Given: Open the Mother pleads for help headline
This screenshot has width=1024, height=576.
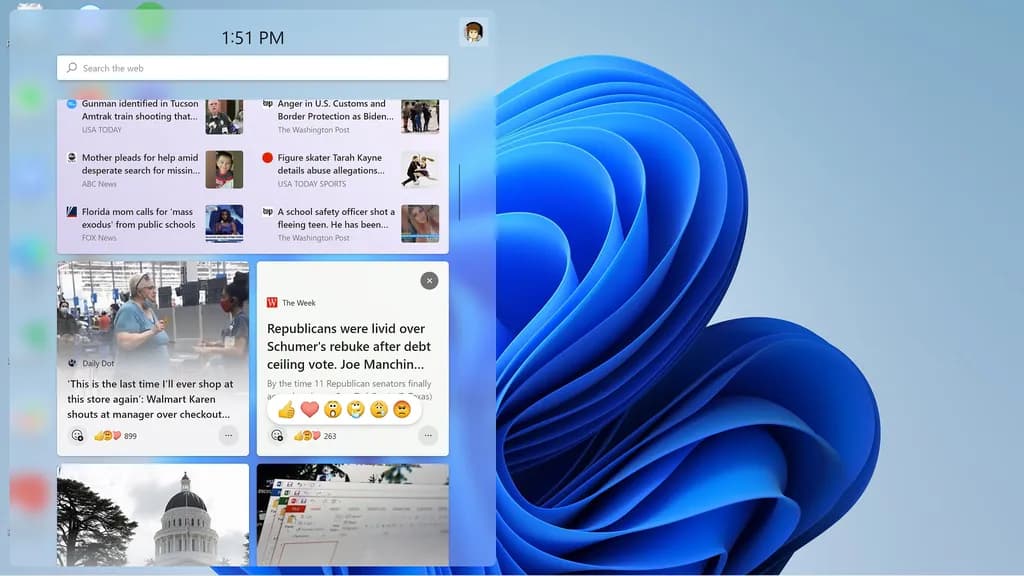Looking at the screenshot, I should pos(140,164).
